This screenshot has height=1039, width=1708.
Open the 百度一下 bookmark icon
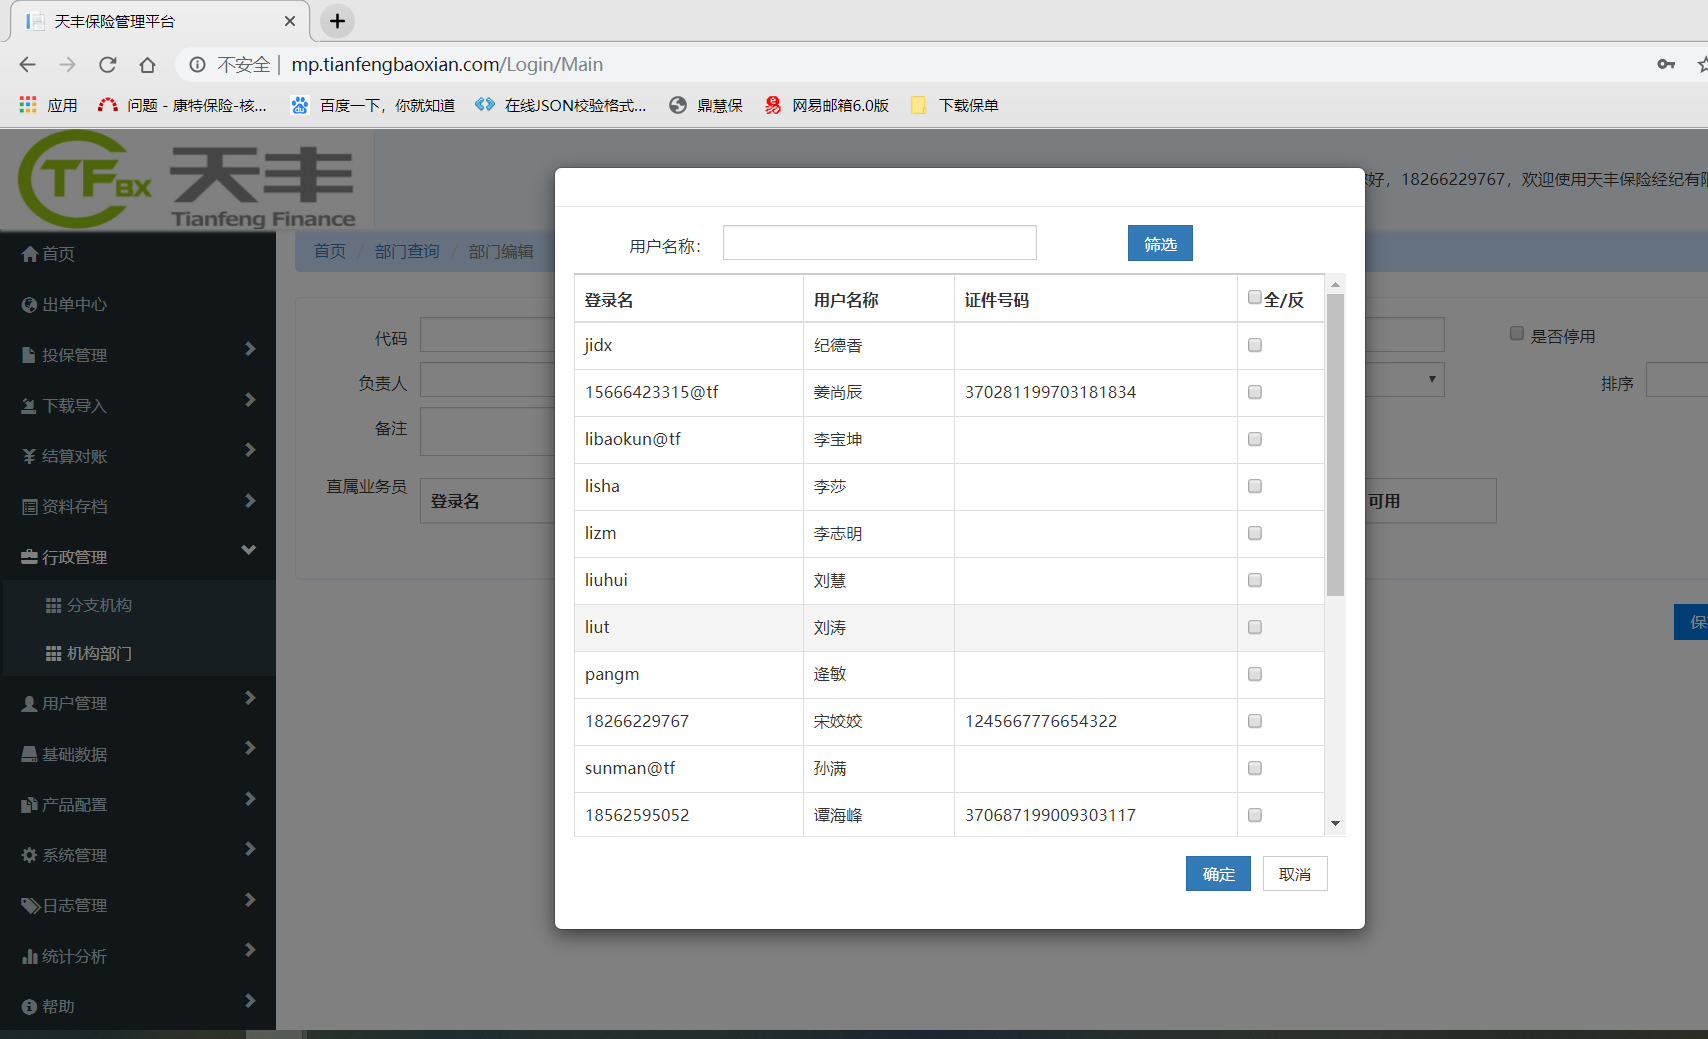(299, 105)
